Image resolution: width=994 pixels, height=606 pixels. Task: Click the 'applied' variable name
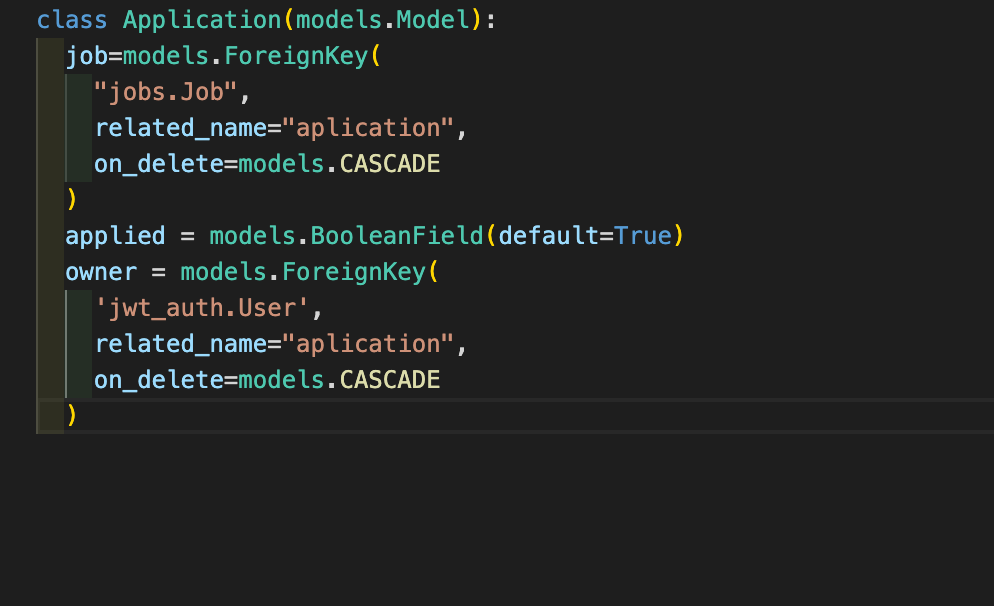coord(115,237)
